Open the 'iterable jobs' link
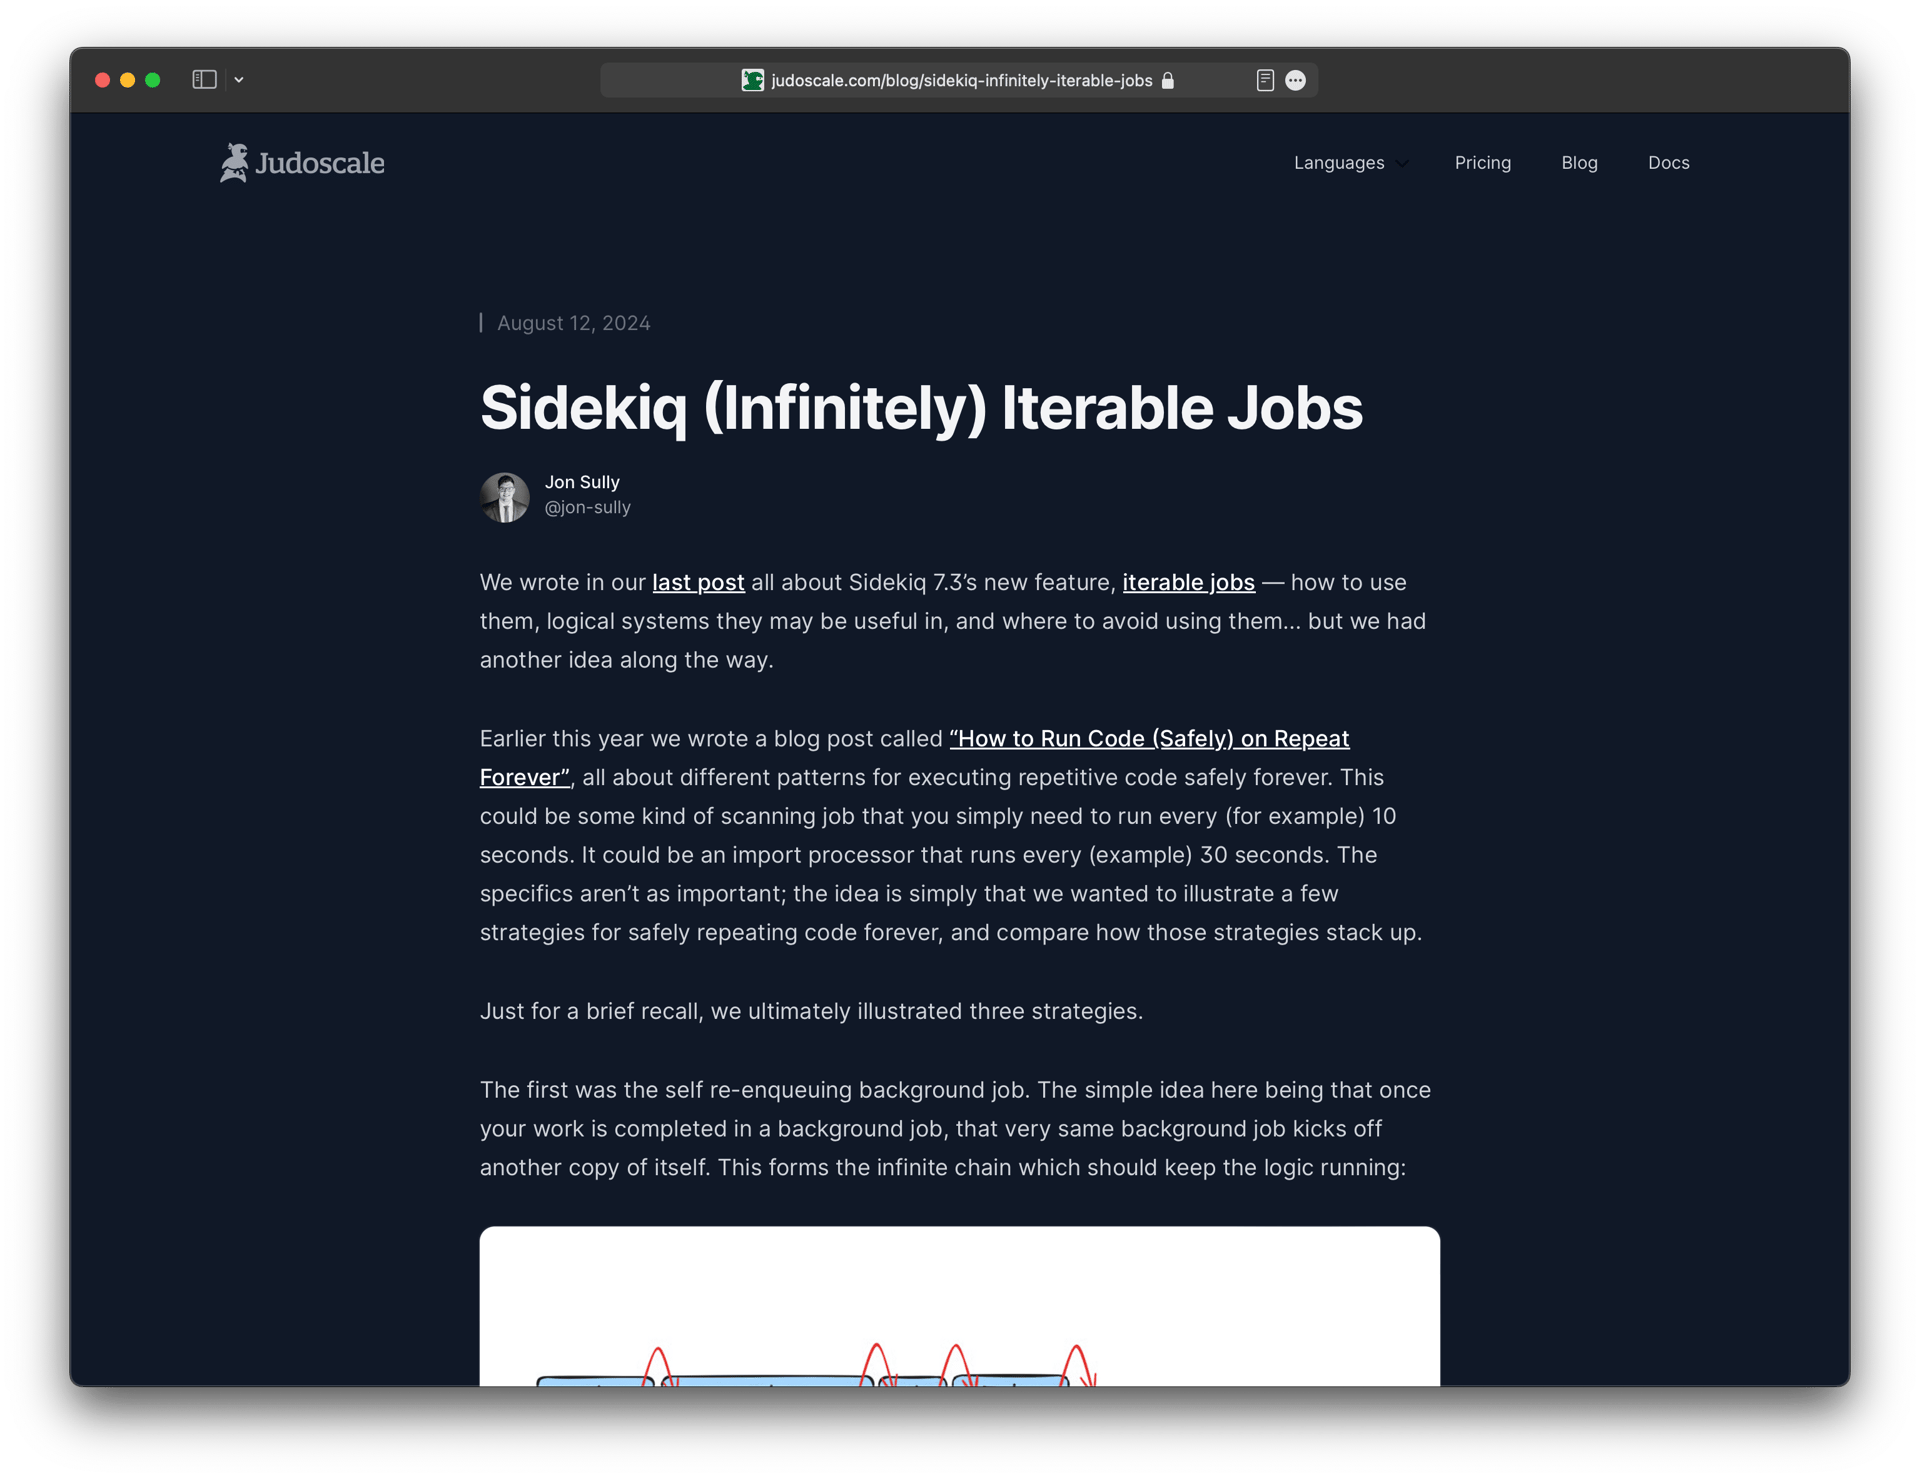The width and height of the screenshot is (1920, 1479). (1188, 583)
